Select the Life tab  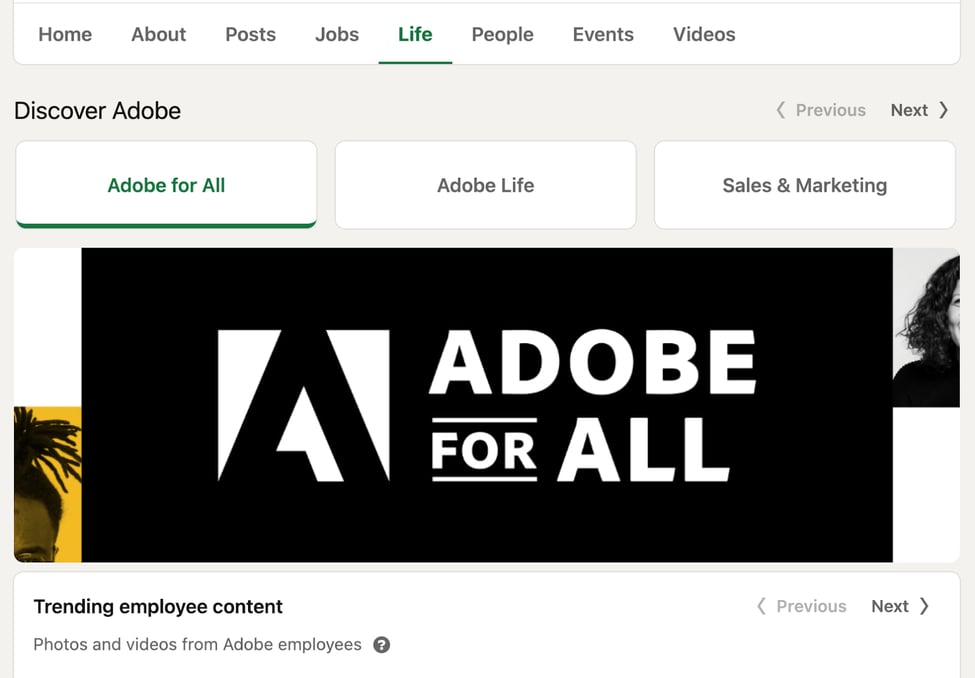pos(415,34)
